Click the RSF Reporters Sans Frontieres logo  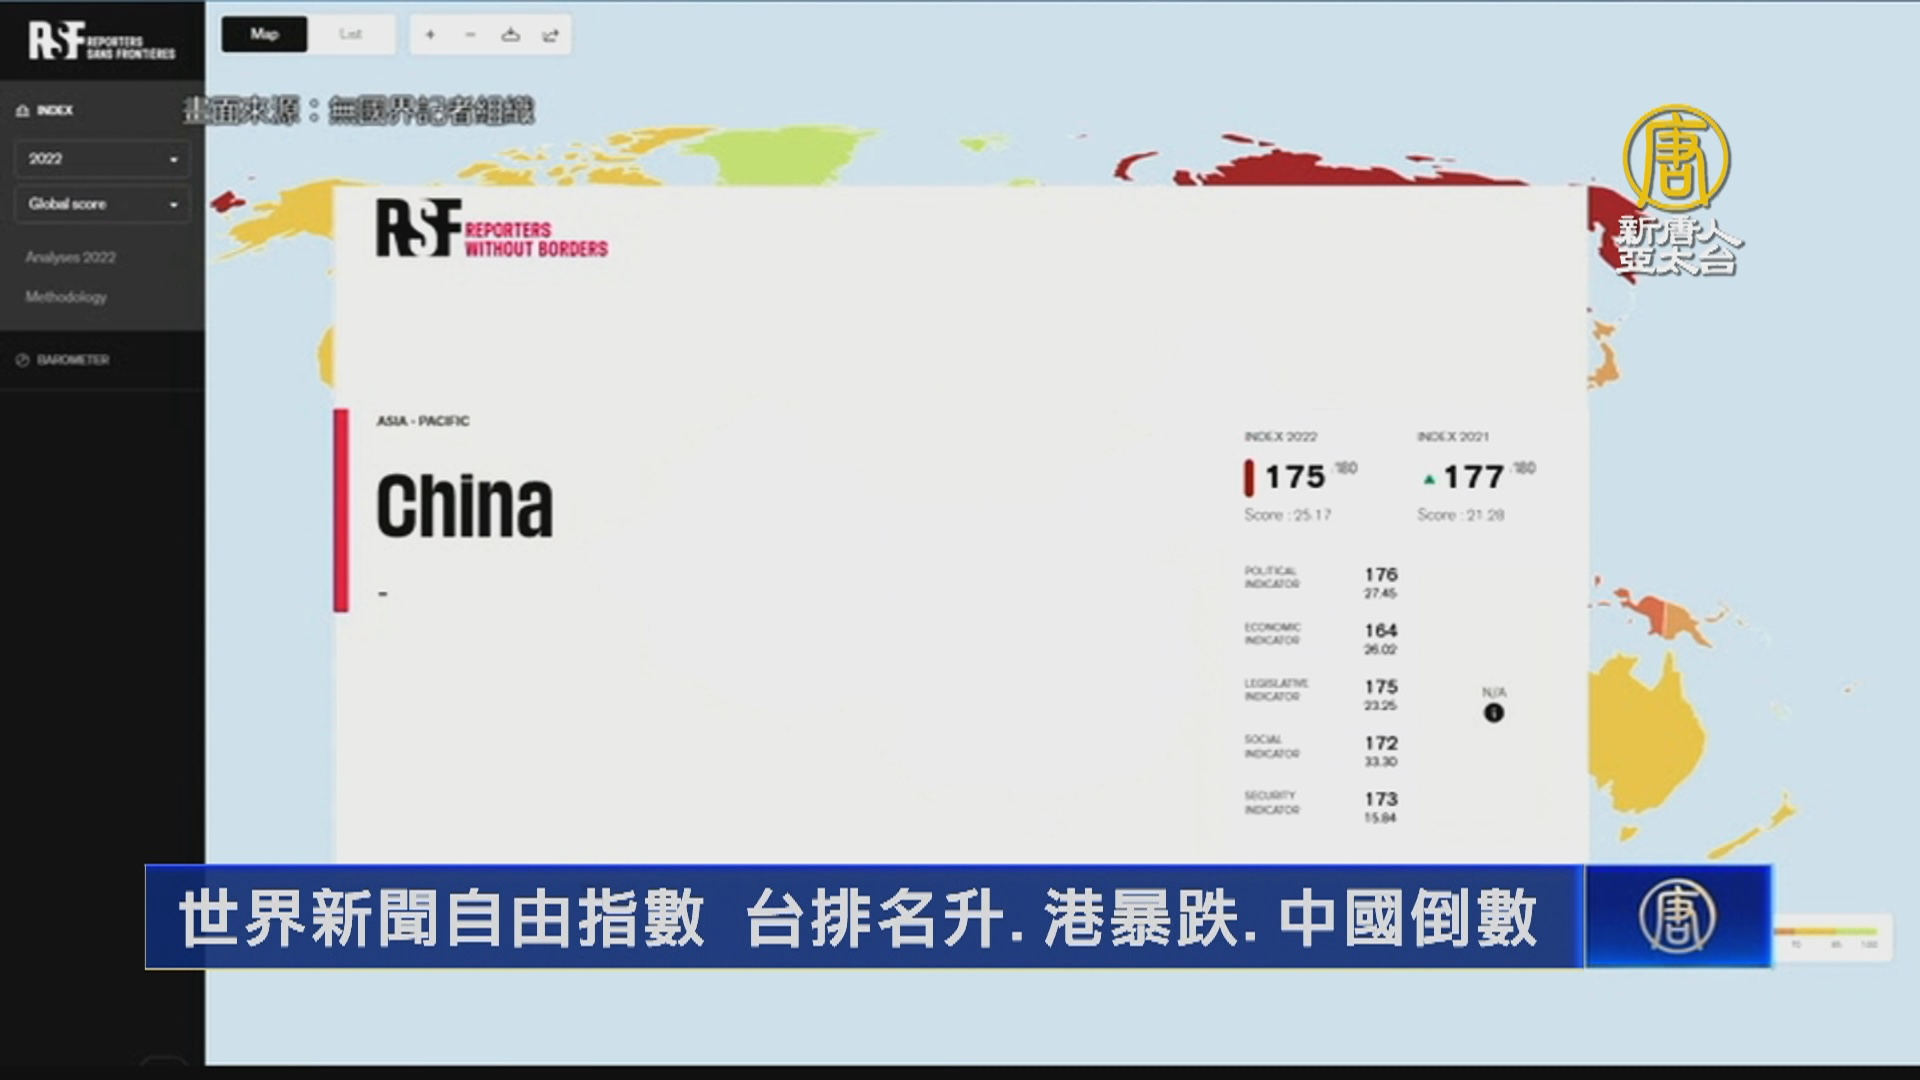point(101,41)
